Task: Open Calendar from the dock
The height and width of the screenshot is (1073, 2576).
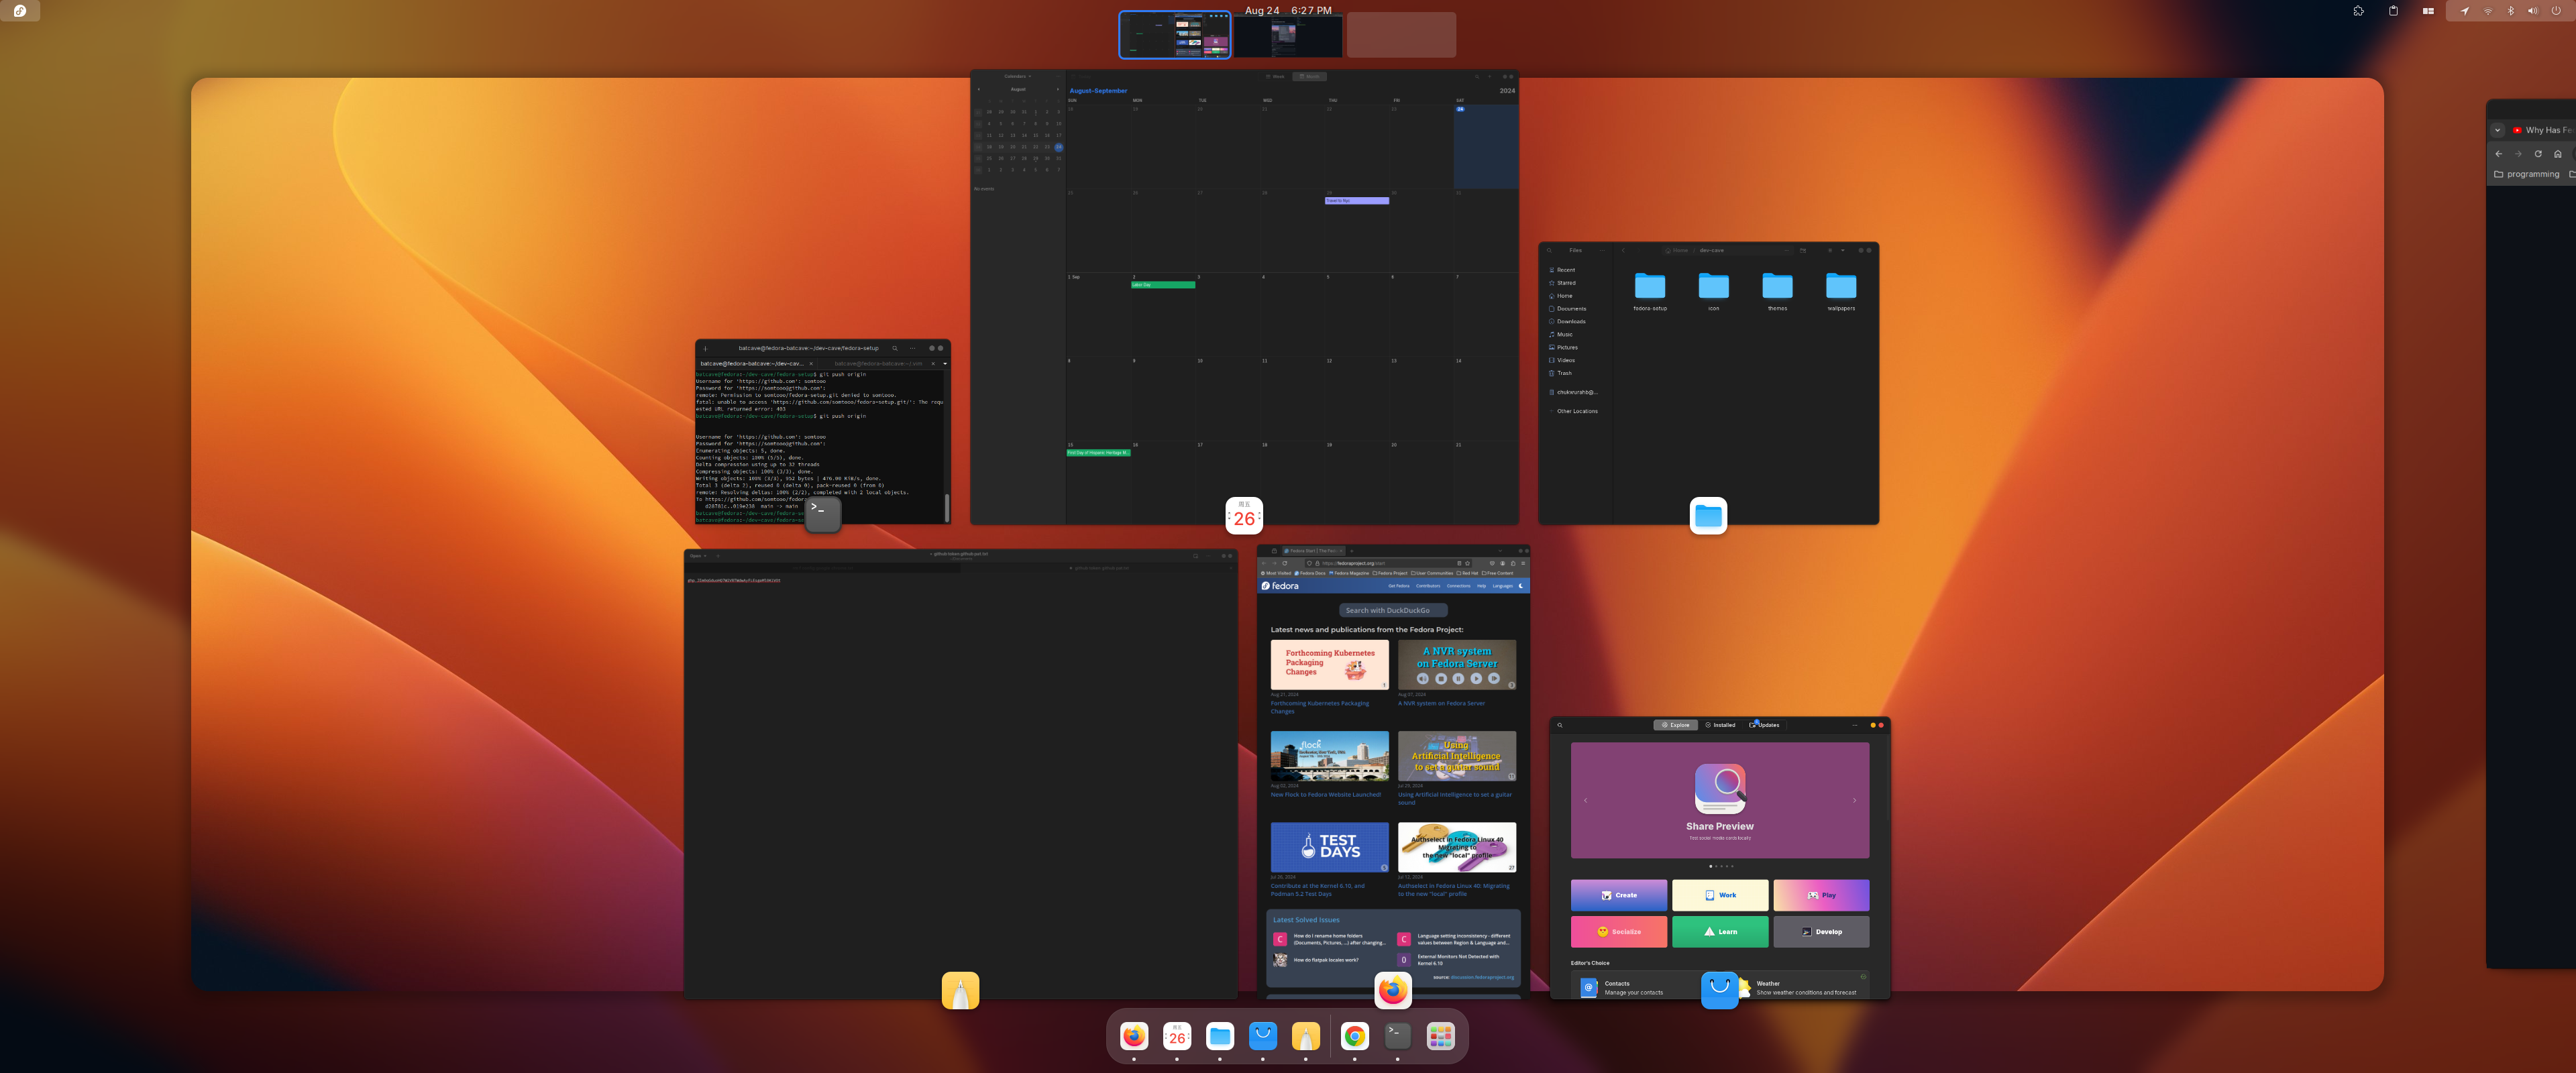Action: pyautogui.click(x=1177, y=1036)
